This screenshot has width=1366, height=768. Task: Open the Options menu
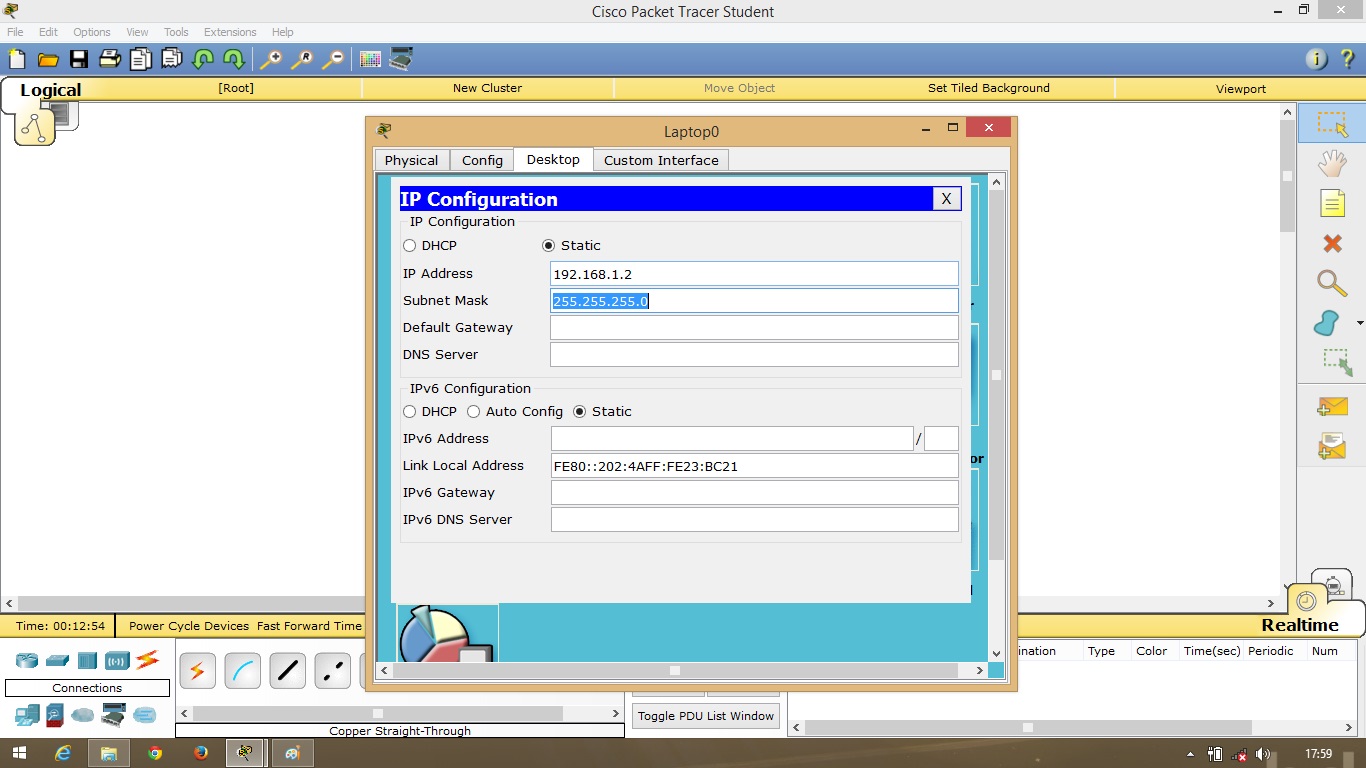[x=92, y=32]
